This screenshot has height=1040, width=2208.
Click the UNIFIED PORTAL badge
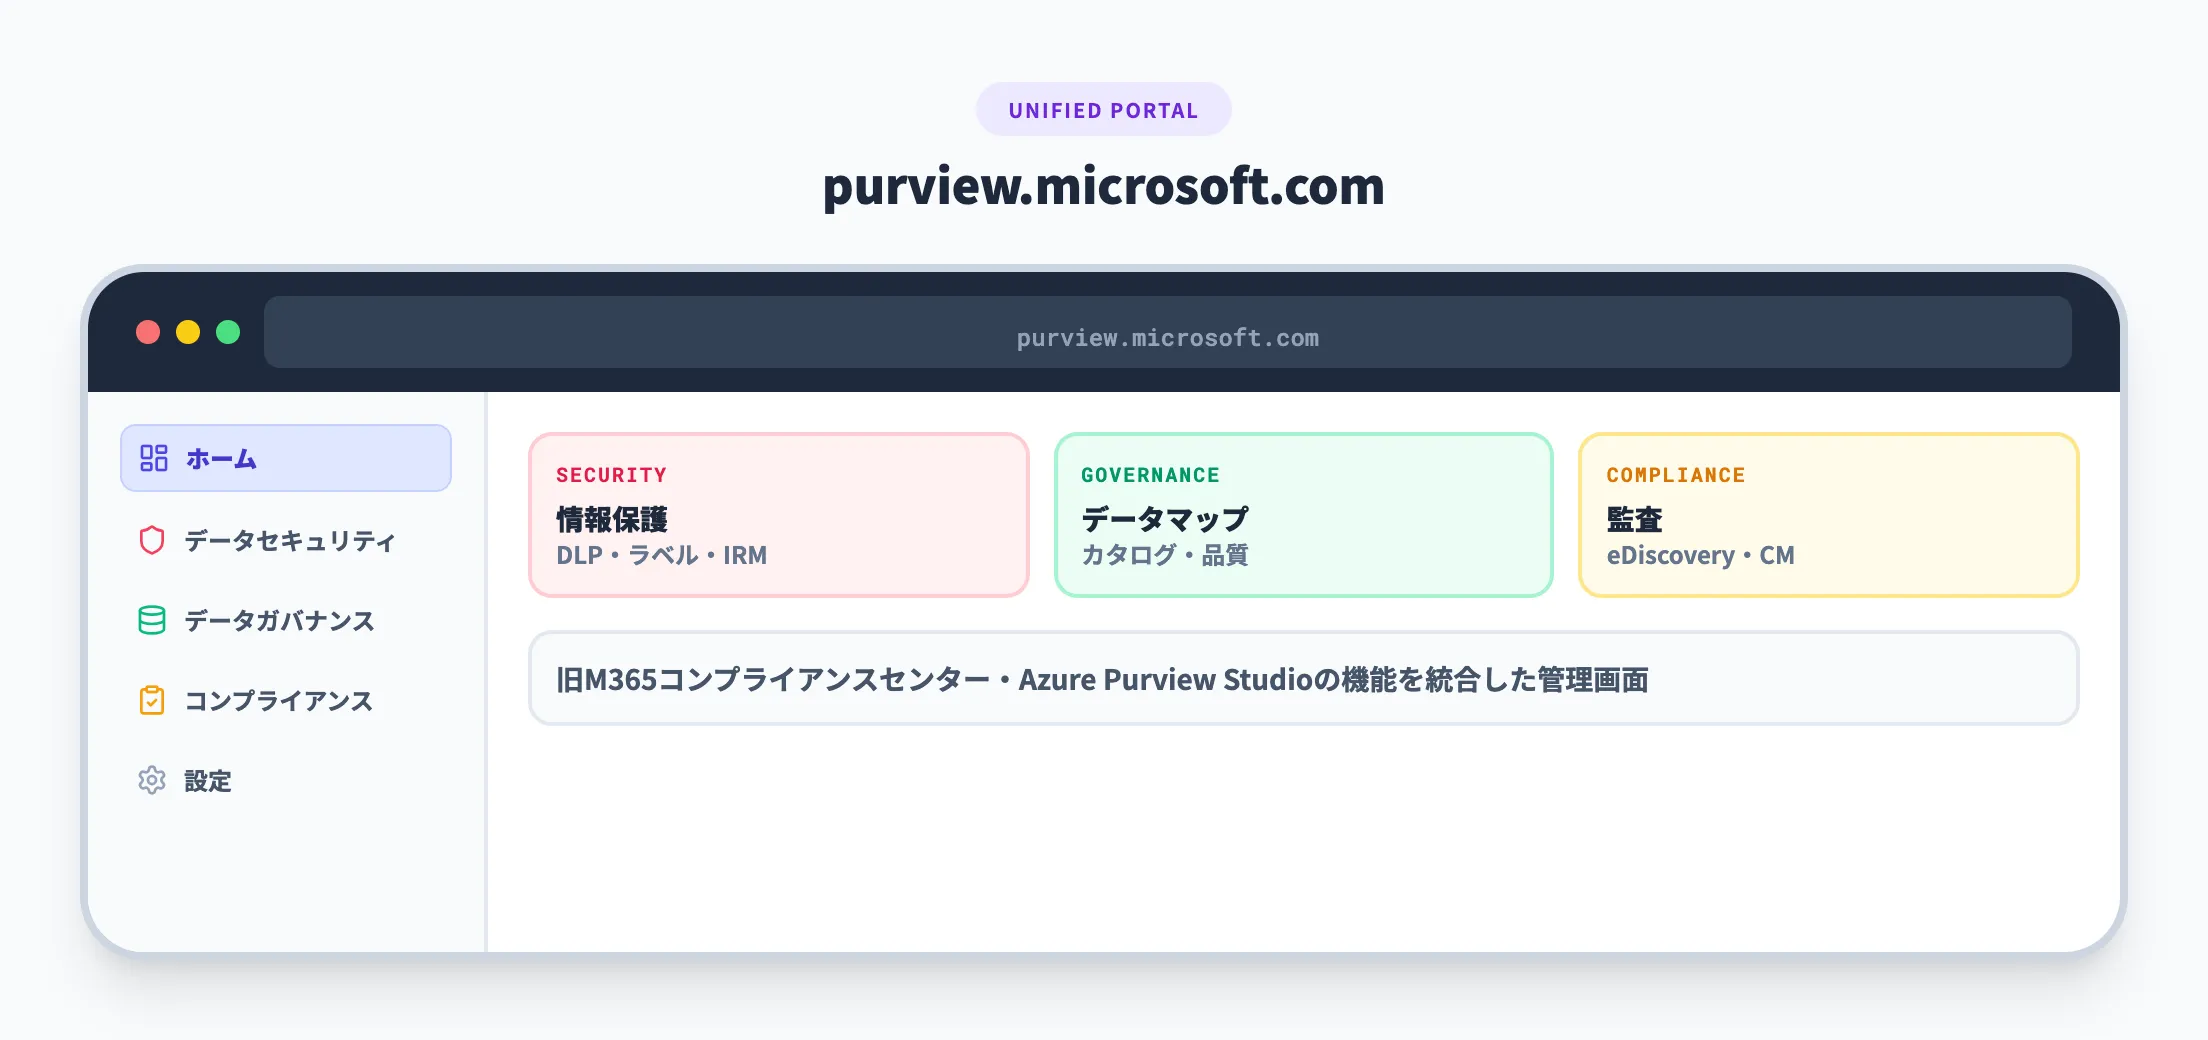point(1103,109)
